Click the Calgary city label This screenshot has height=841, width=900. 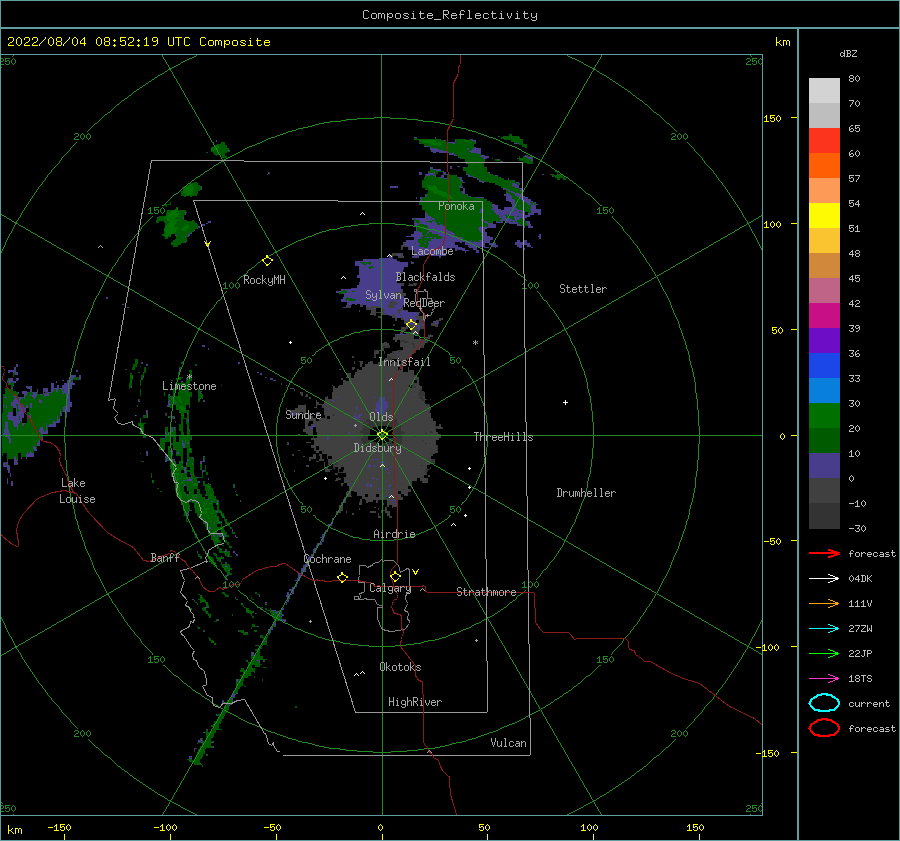coord(390,588)
